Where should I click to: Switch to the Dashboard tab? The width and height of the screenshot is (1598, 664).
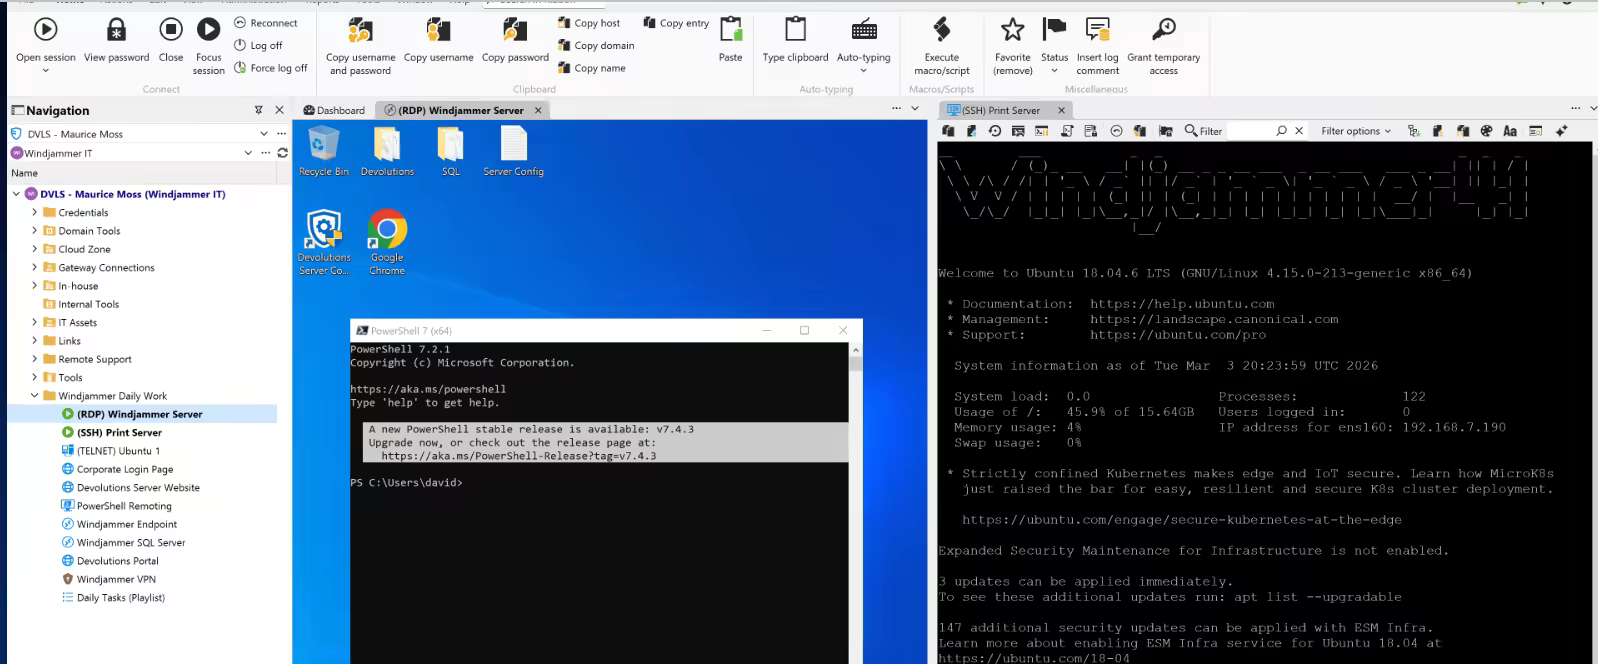click(x=335, y=110)
